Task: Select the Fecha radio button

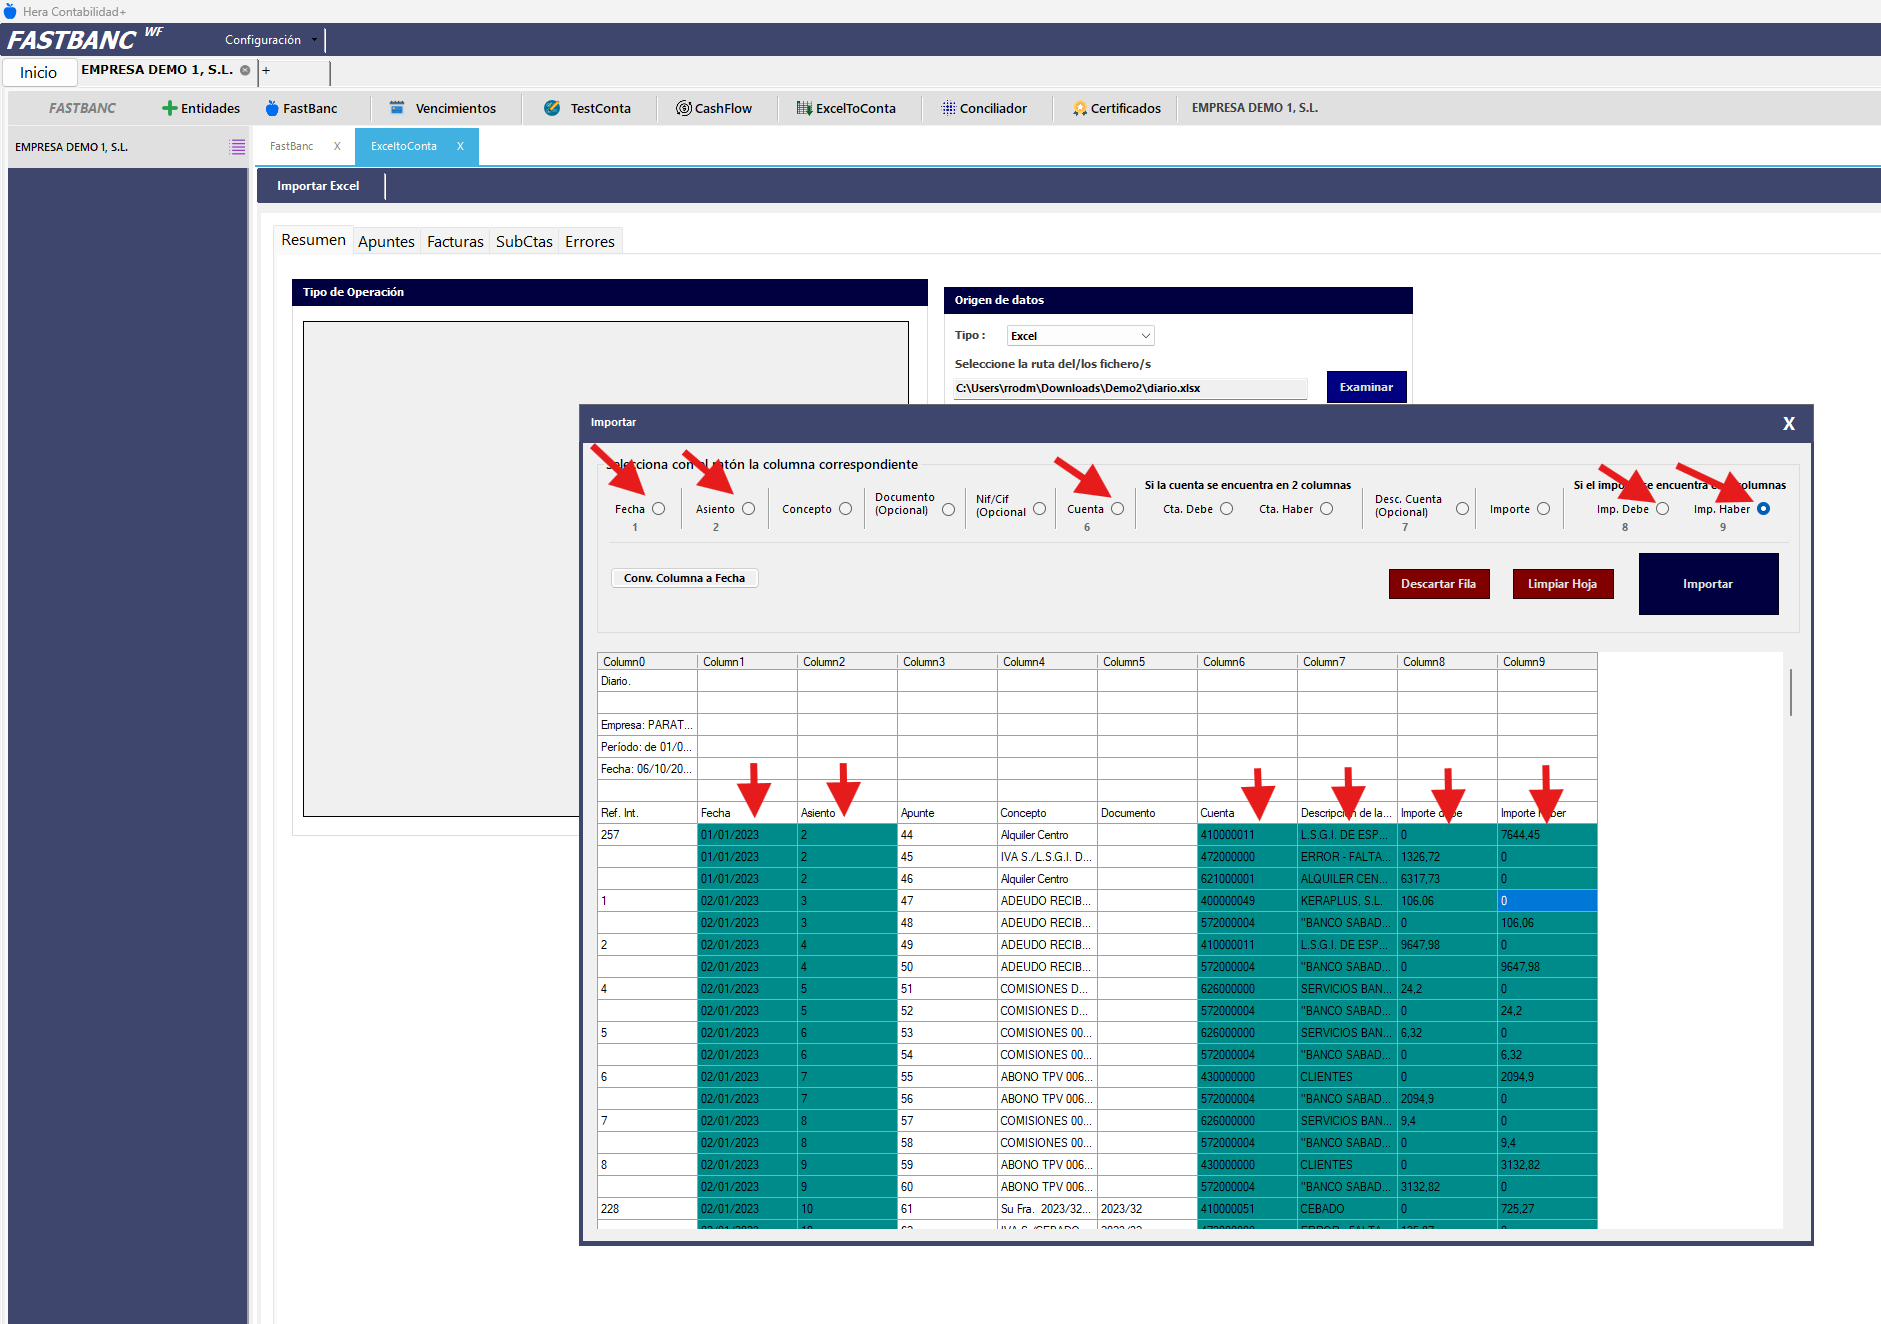Action: [658, 509]
